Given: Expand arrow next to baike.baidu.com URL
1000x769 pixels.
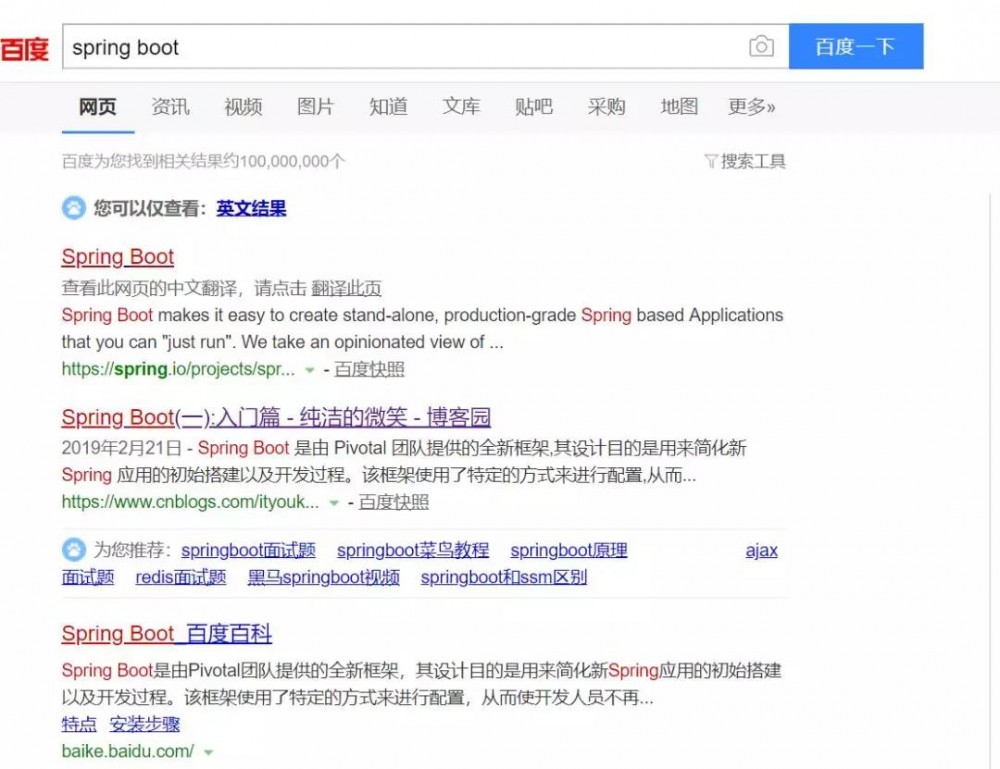Looking at the screenshot, I should pos(210,752).
